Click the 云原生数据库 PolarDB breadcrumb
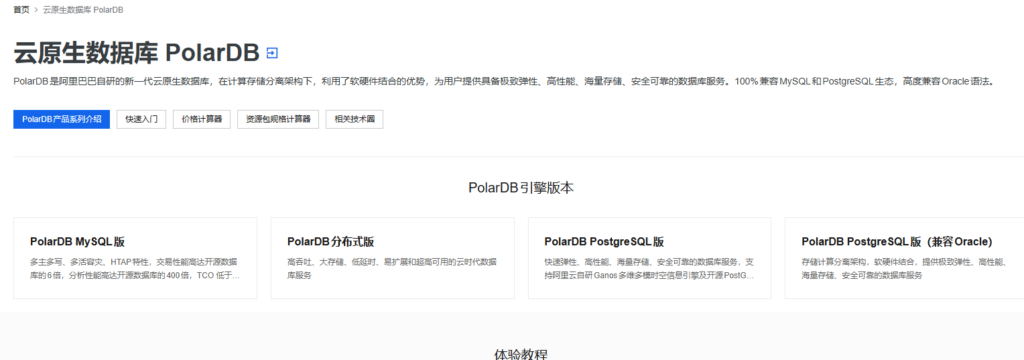Viewport: 1024px width, 360px height. 83,10
